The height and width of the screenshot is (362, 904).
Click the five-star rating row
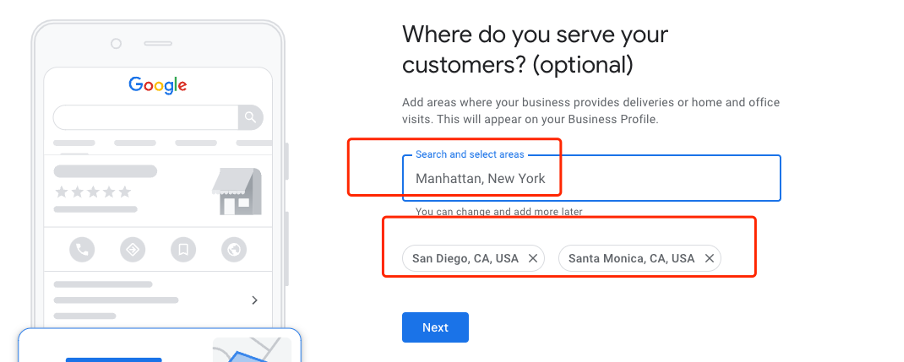[92, 192]
